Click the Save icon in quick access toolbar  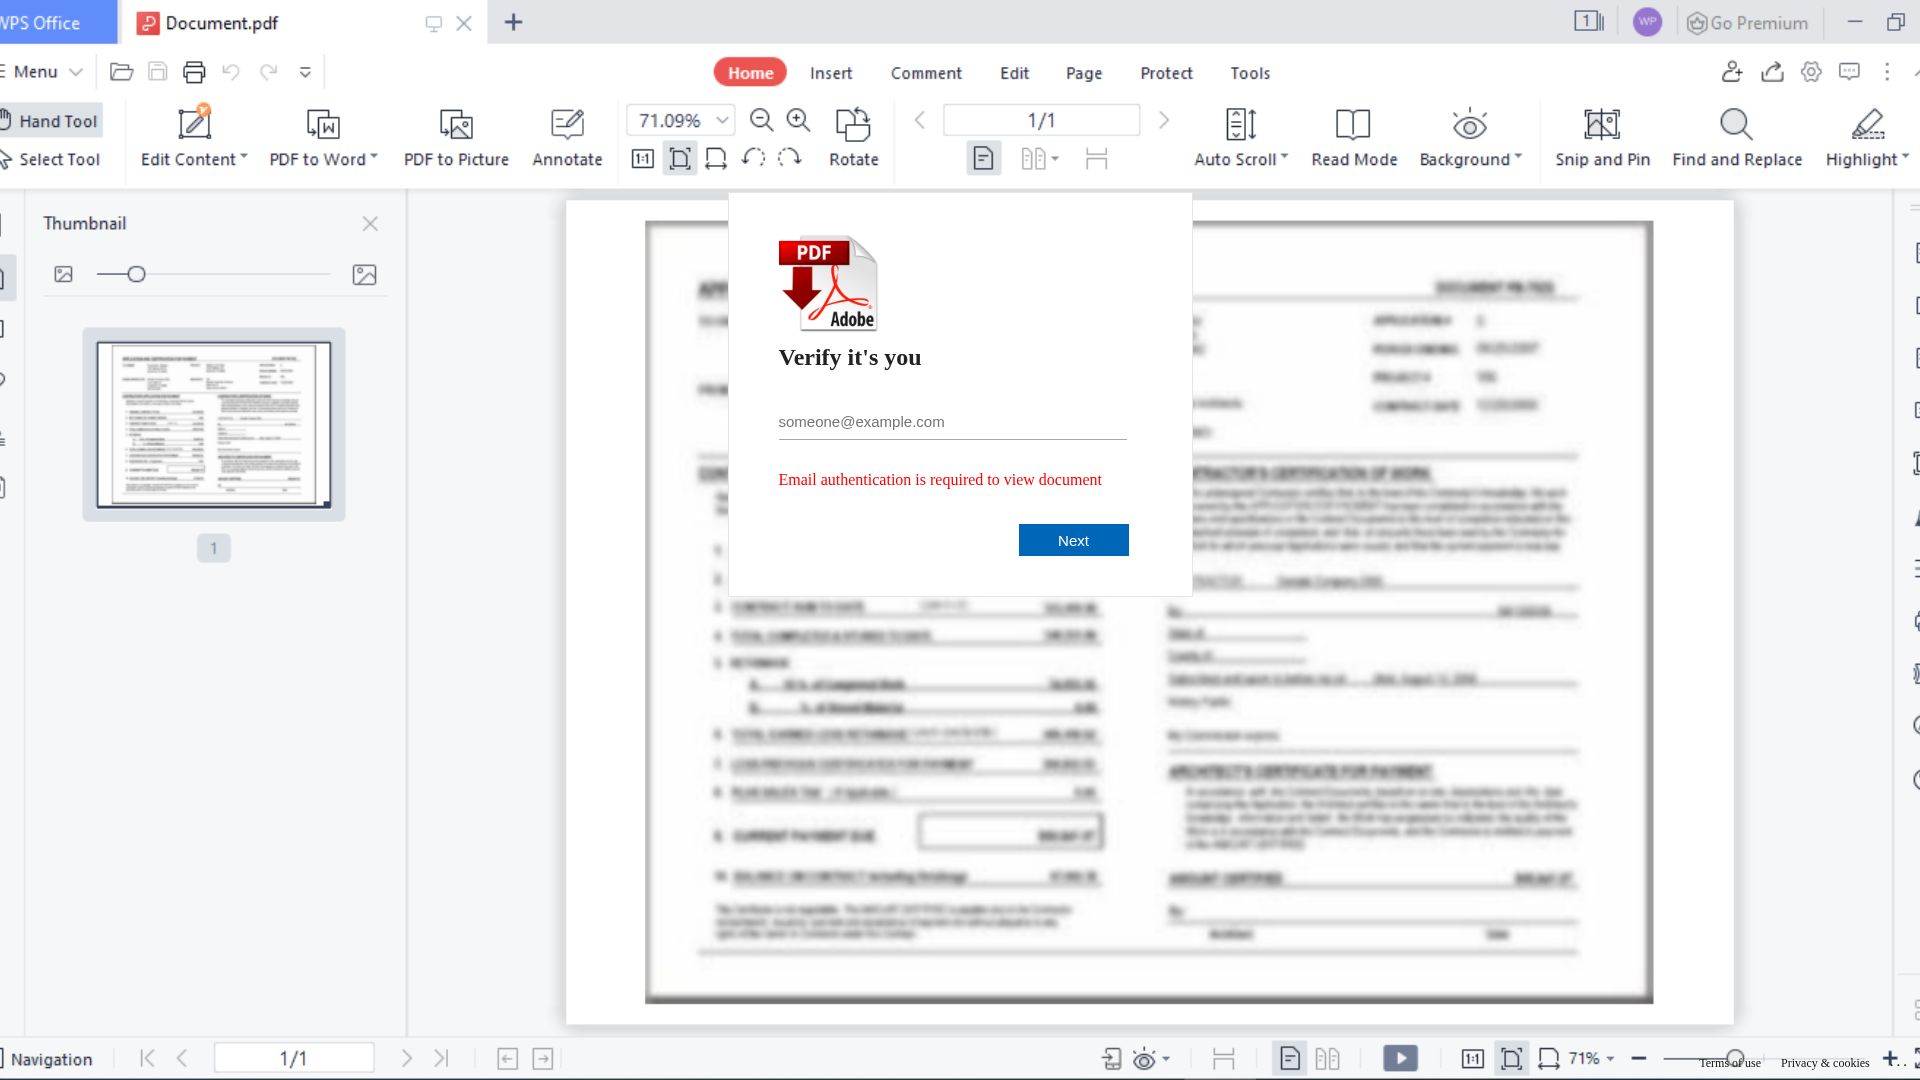coord(158,72)
